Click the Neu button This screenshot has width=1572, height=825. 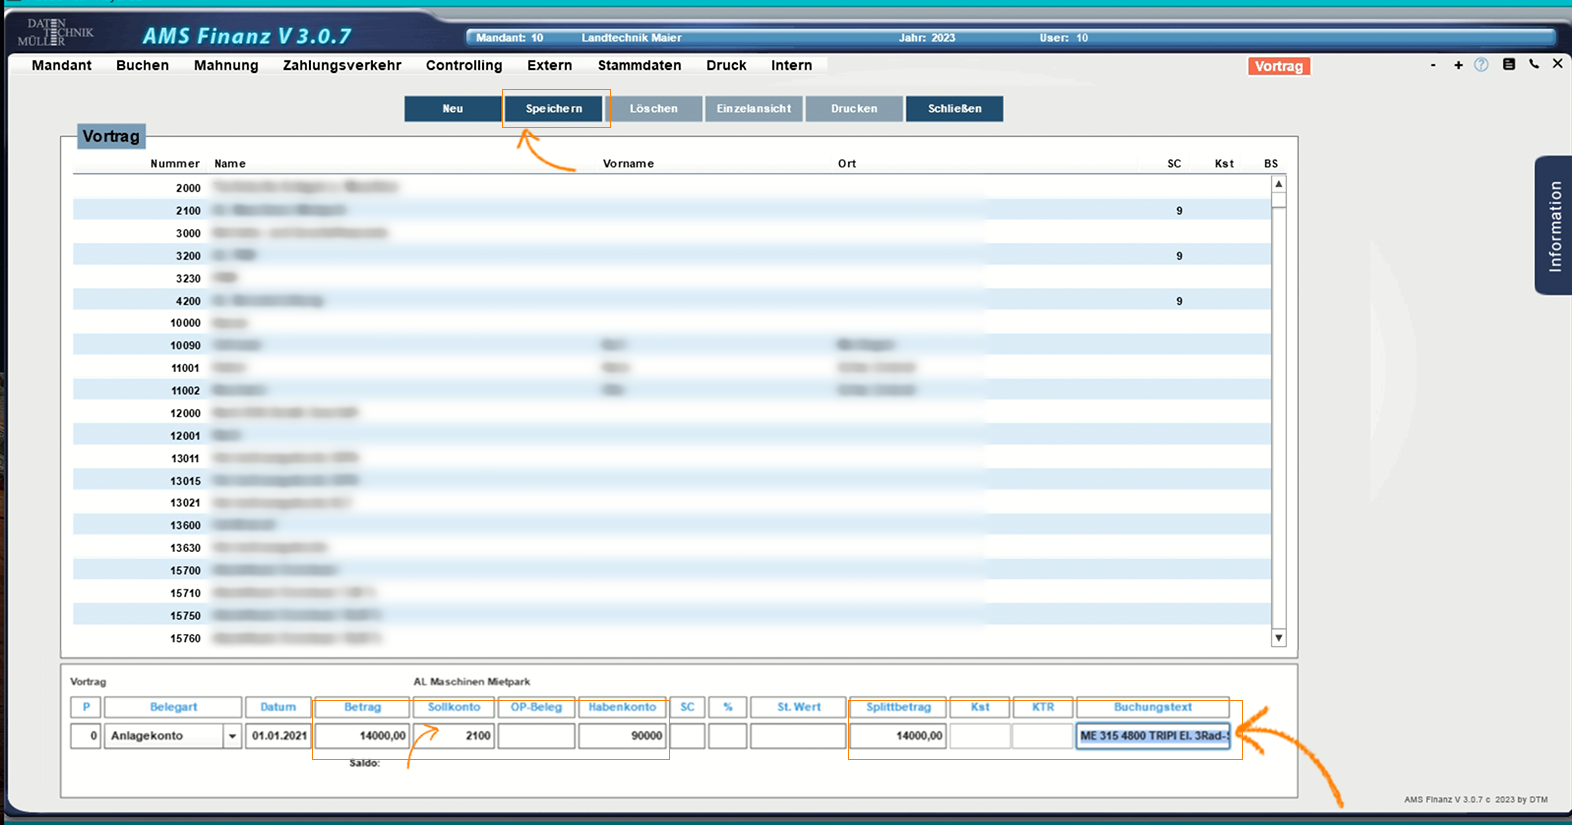click(453, 108)
